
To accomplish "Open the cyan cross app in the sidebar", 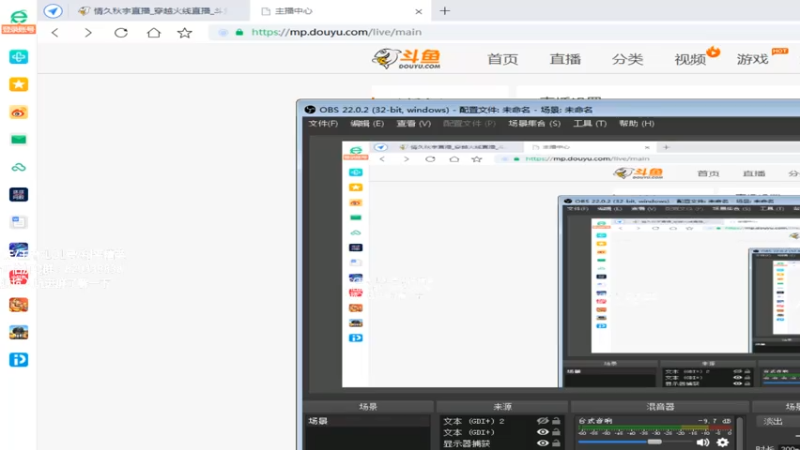I will pyautogui.click(x=18, y=57).
